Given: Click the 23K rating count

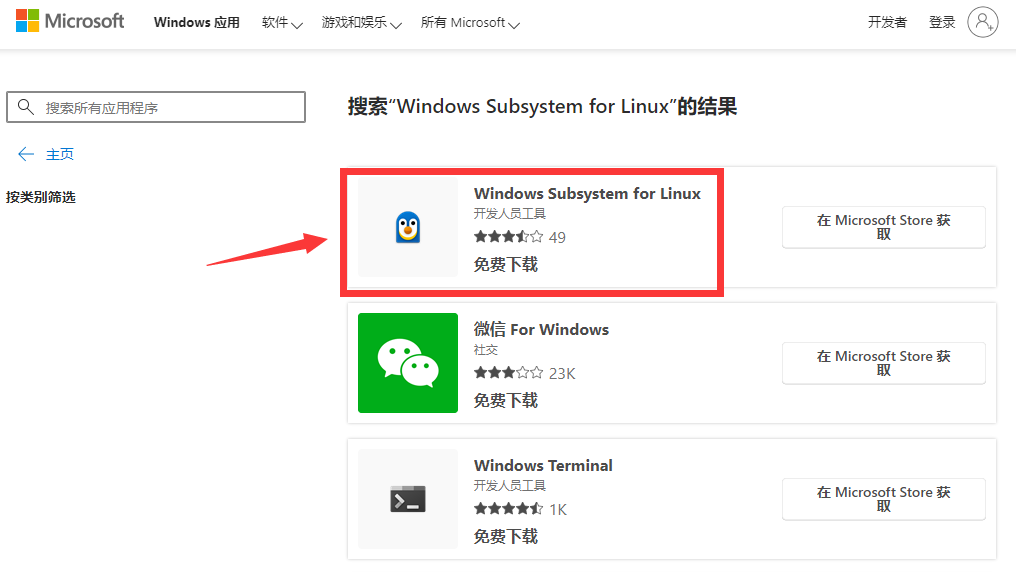Looking at the screenshot, I should point(562,374).
